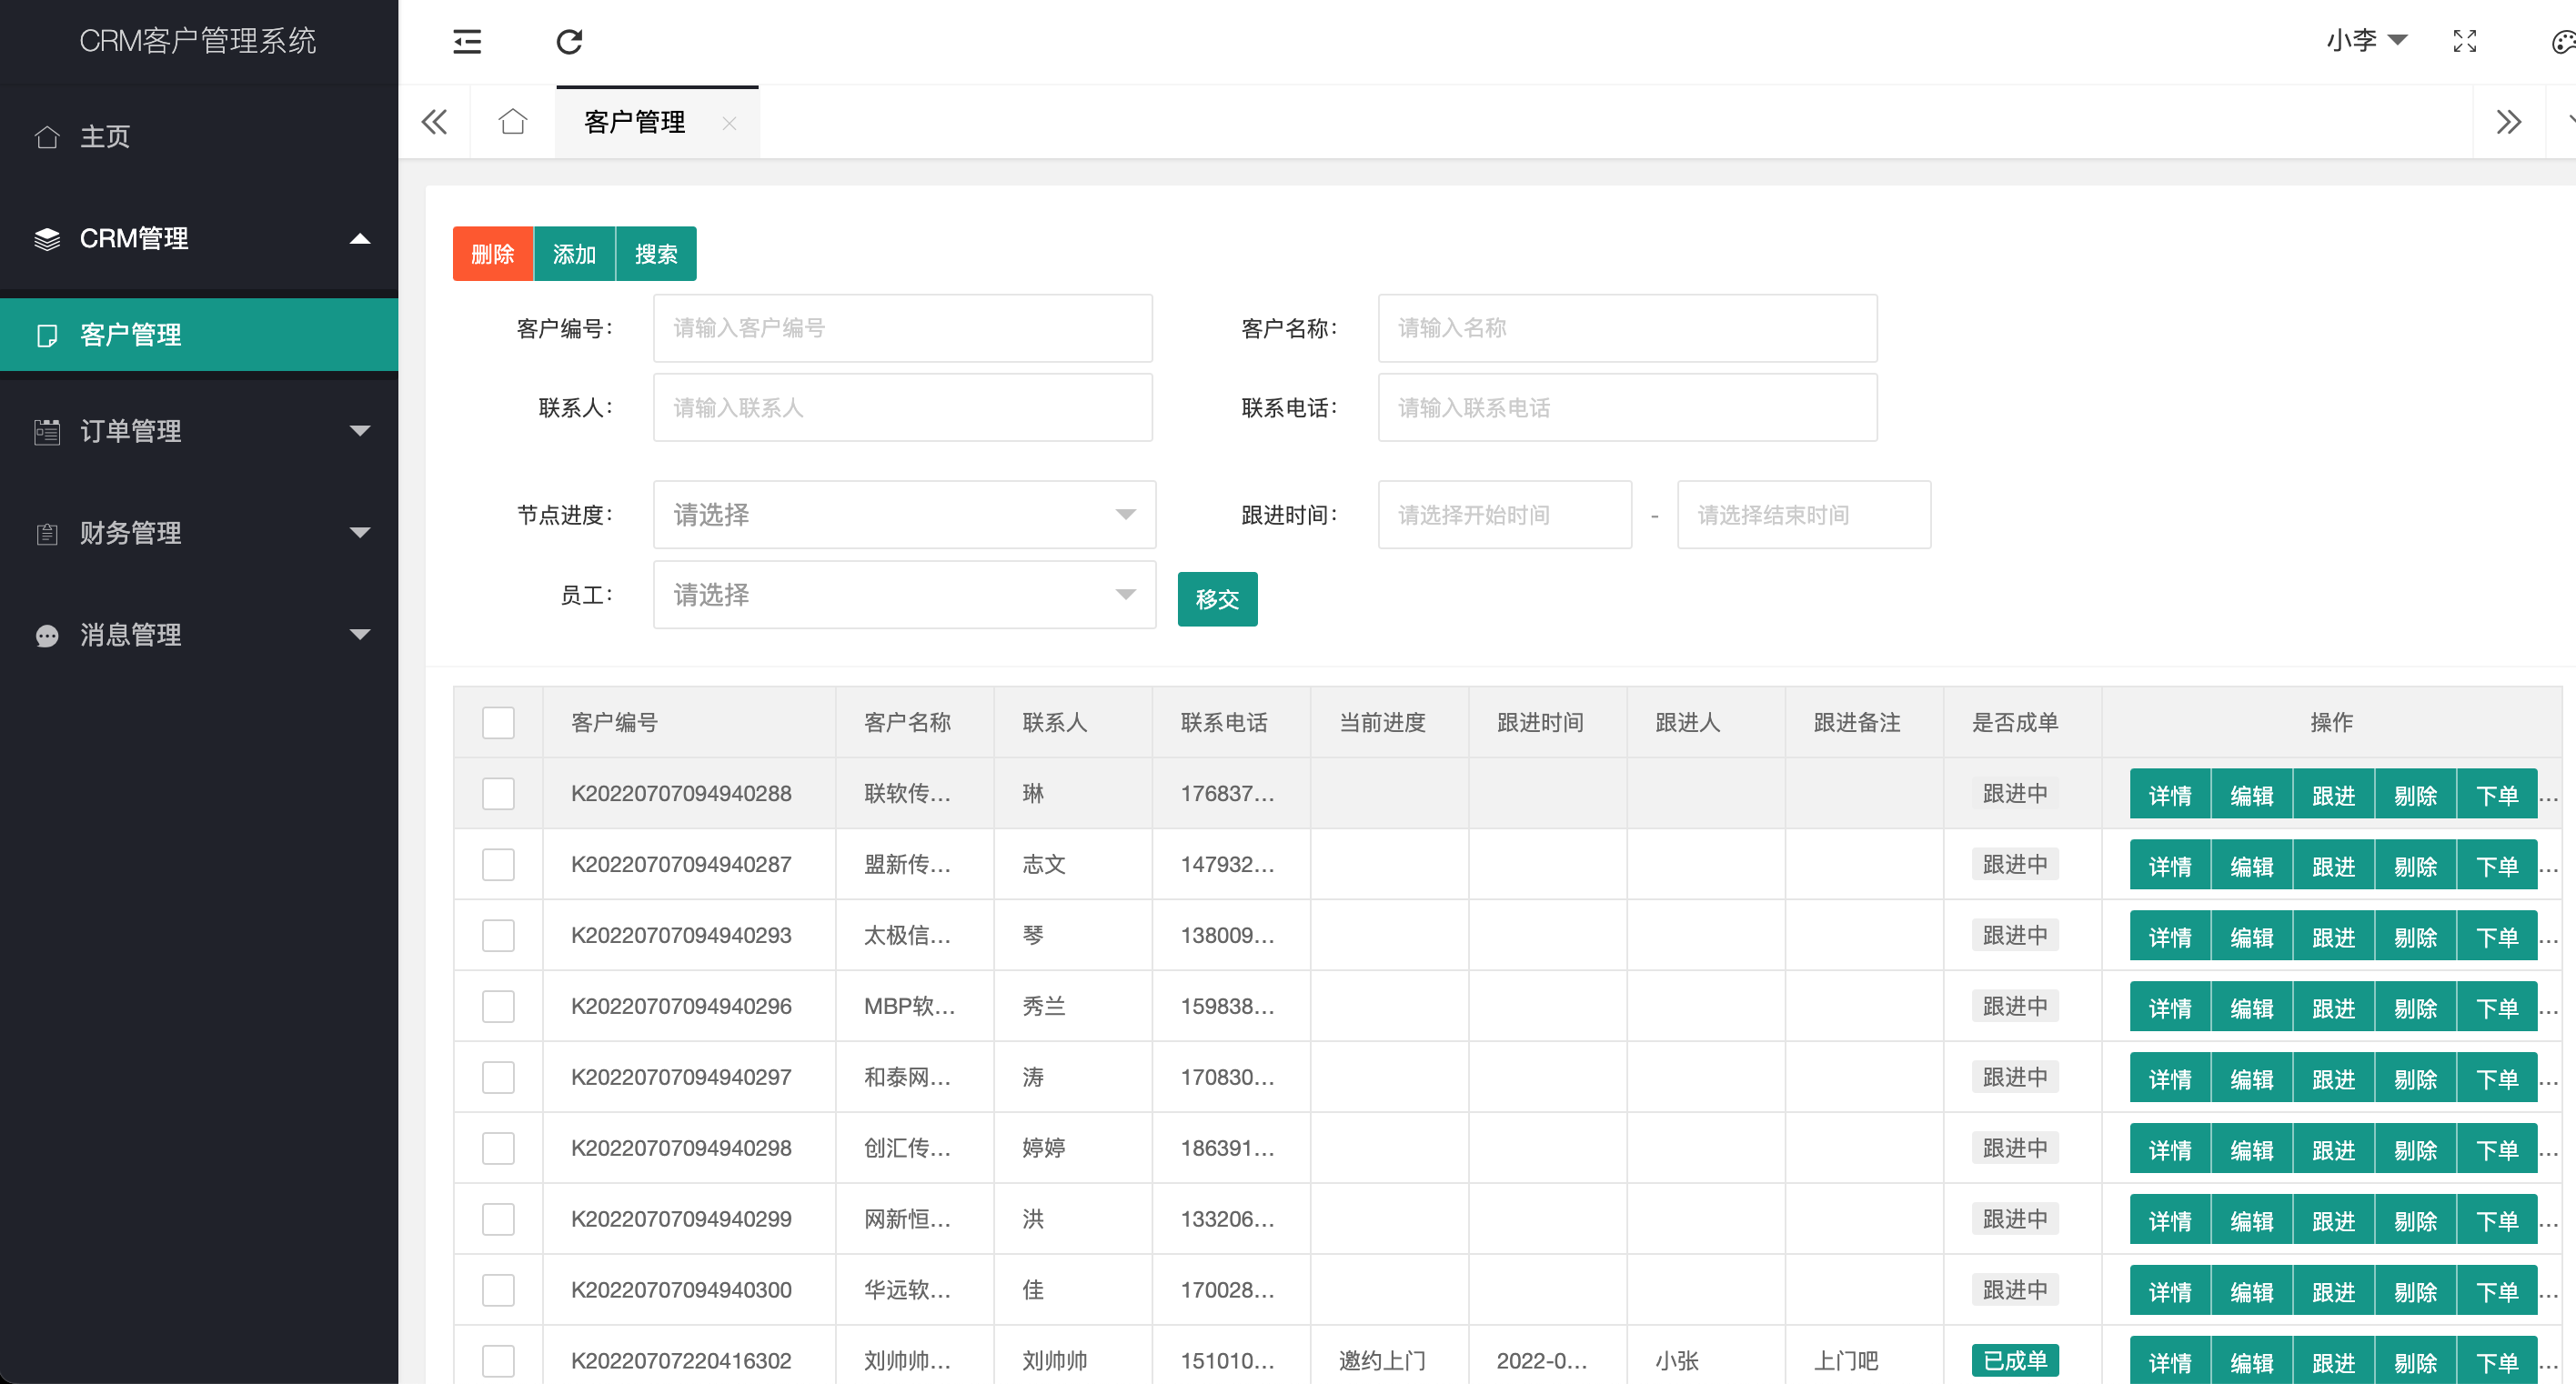
Task: Open the 请选择开始时间 date field
Action: 1504,515
